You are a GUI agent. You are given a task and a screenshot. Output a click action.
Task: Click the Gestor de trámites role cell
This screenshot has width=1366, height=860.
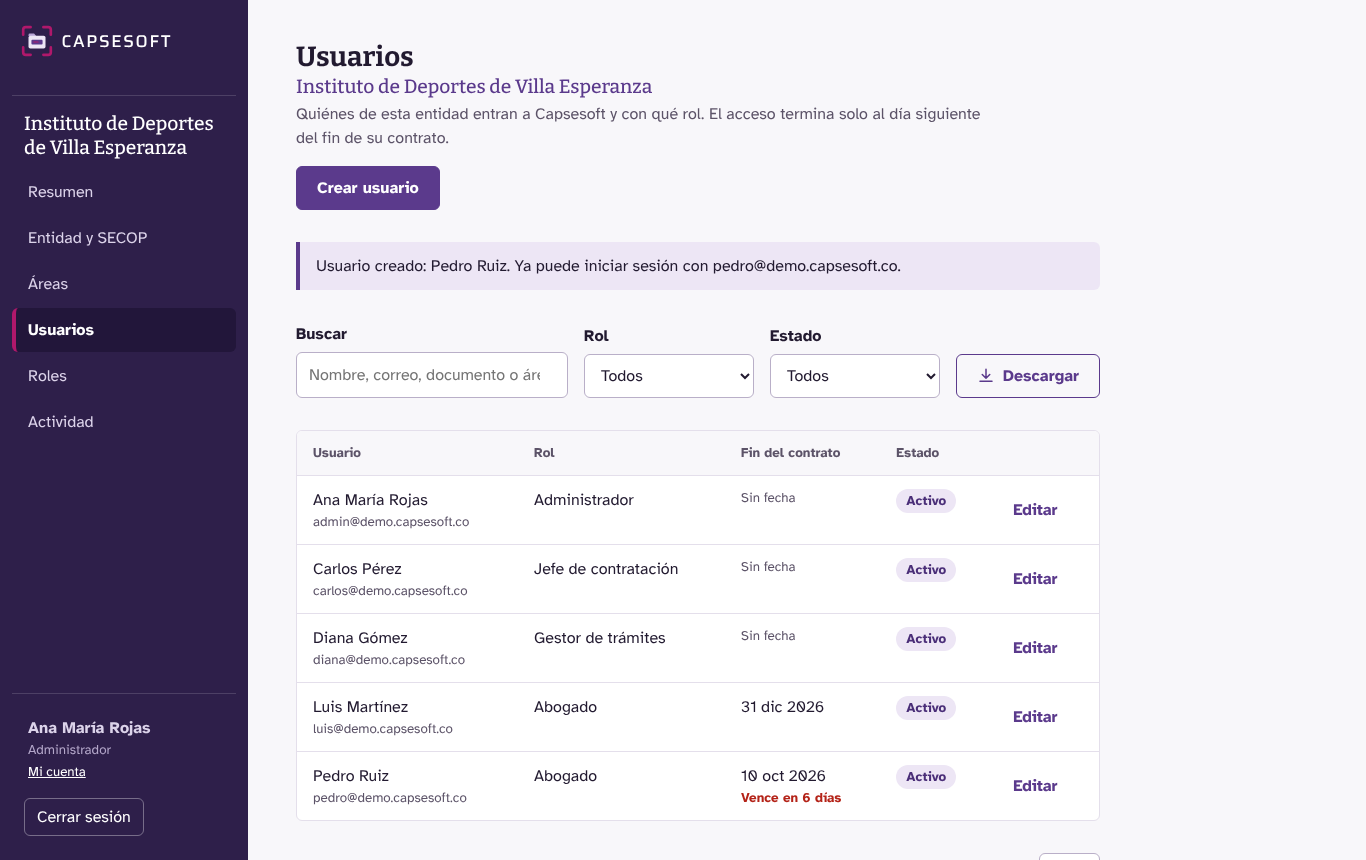coord(600,638)
